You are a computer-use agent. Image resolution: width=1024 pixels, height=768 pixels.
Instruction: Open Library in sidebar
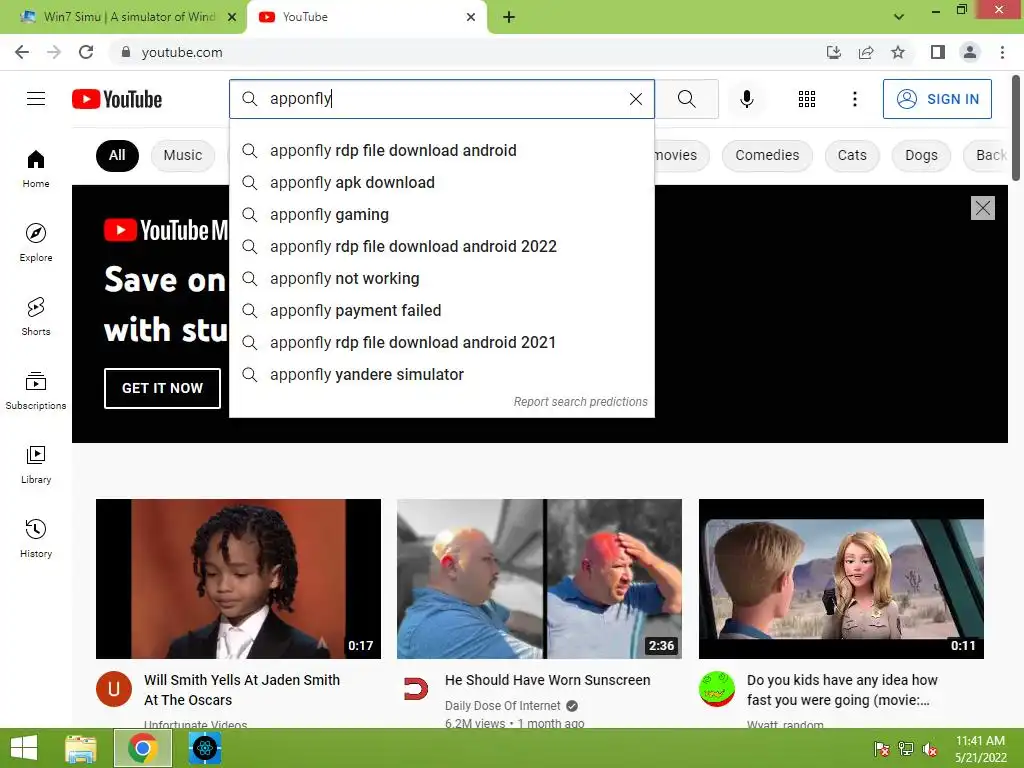pos(36,464)
